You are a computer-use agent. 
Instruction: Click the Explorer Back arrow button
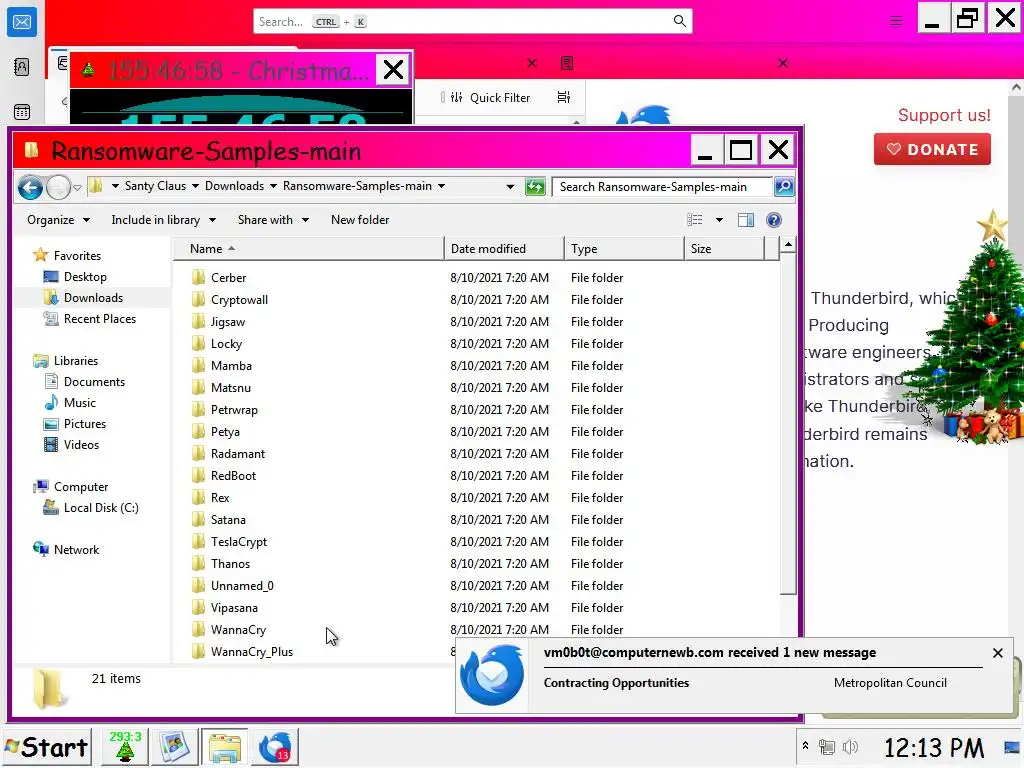tap(30, 187)
